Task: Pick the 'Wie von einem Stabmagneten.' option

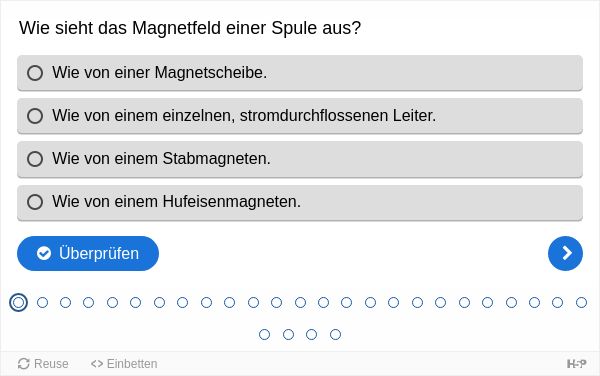Action: pos(300,159)
